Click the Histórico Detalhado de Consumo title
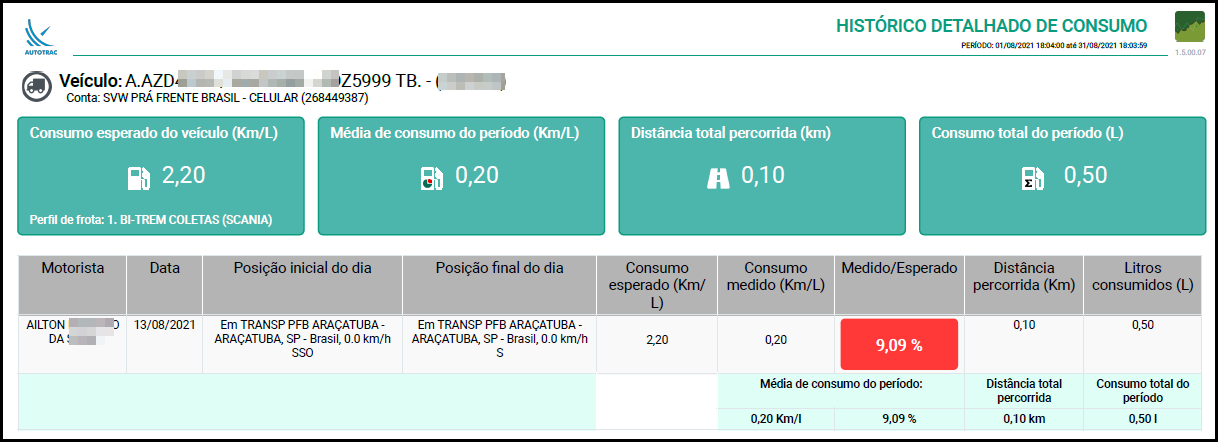 click(x=991, y=25)
